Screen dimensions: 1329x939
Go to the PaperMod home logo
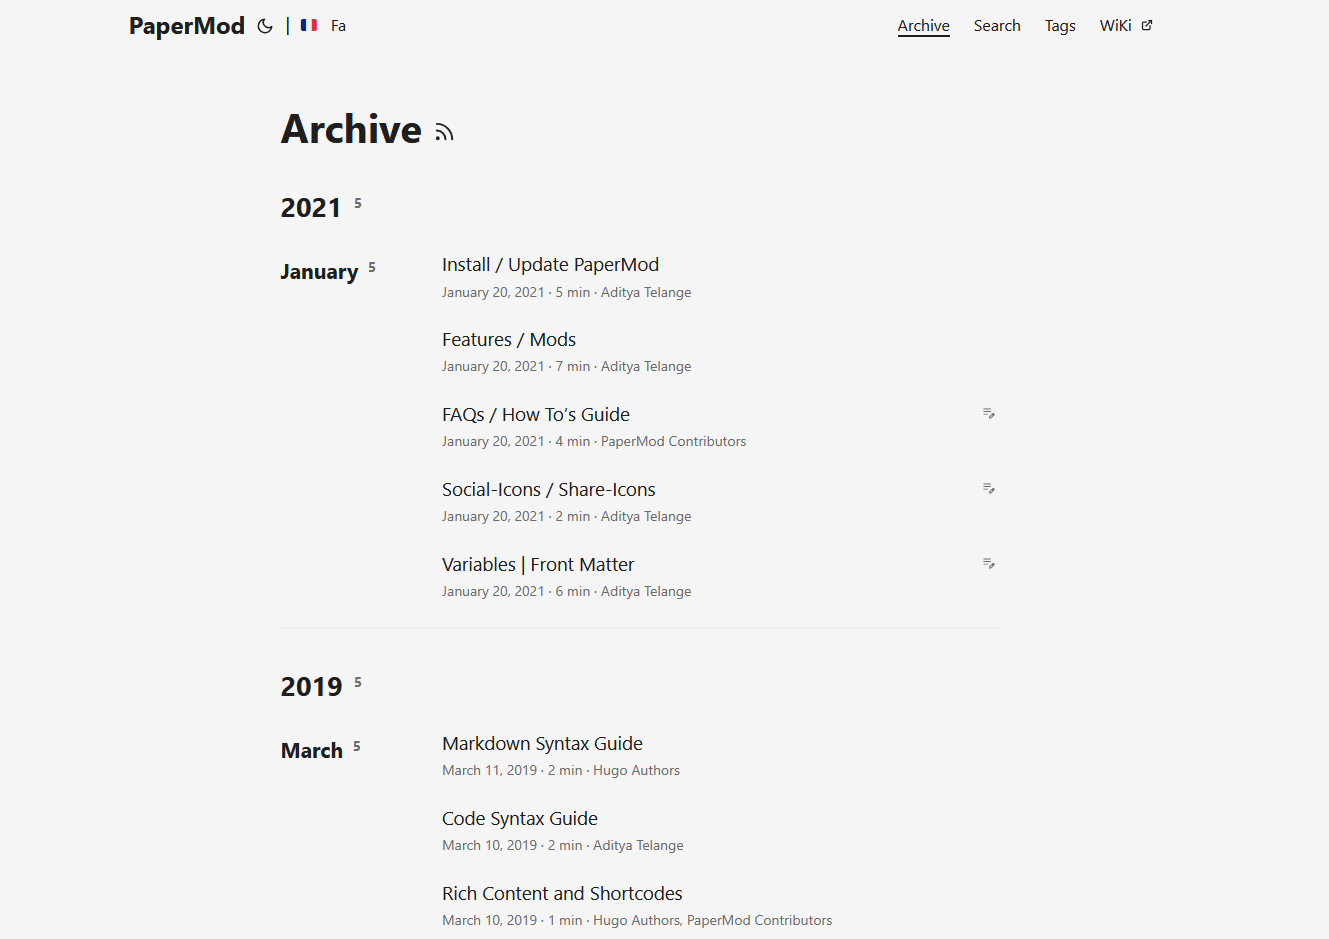187,26
